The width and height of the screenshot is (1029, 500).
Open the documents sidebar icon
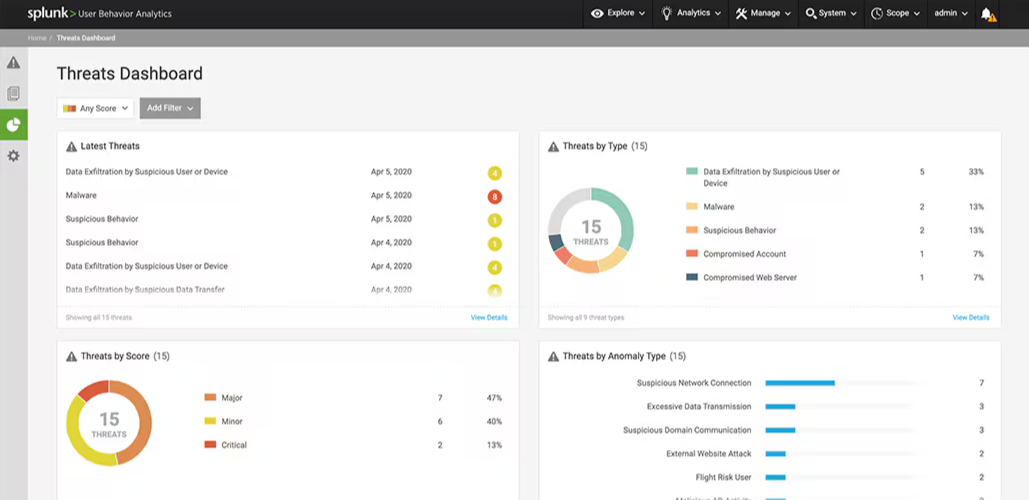pos(13,94)
